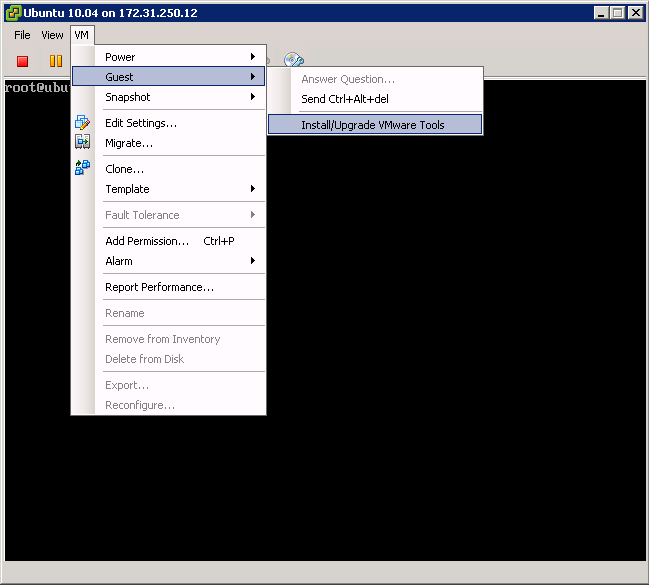Expand the Guest submenu arrow
The width and height of the screenshot is (649, 585).
253,77
